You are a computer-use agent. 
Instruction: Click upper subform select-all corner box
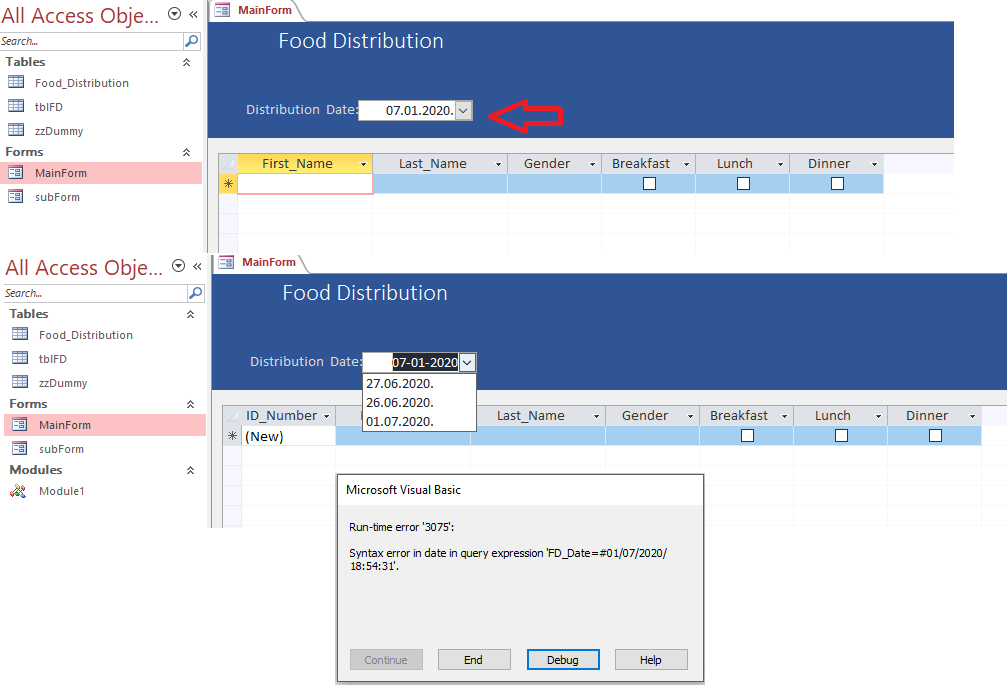pyautogui.click(x=228, y=164)
